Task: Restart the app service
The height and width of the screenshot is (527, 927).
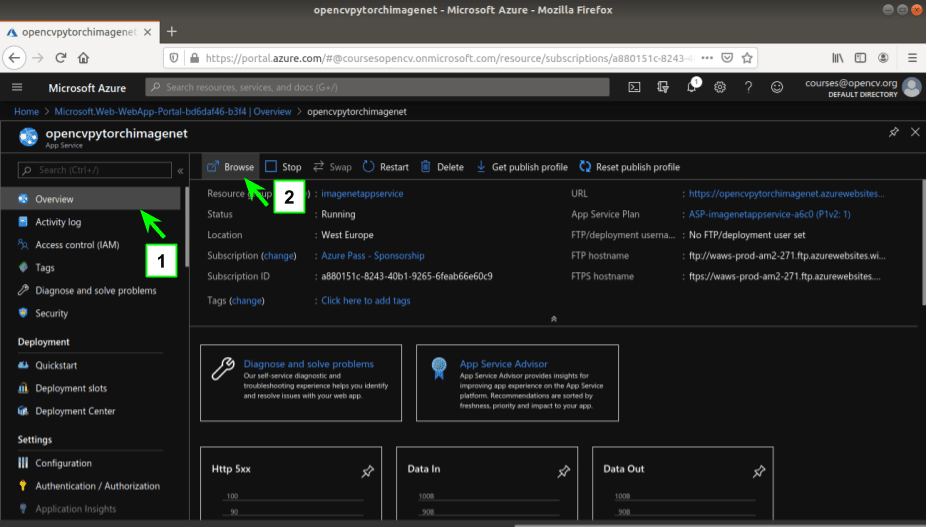Action: point(385,167)
